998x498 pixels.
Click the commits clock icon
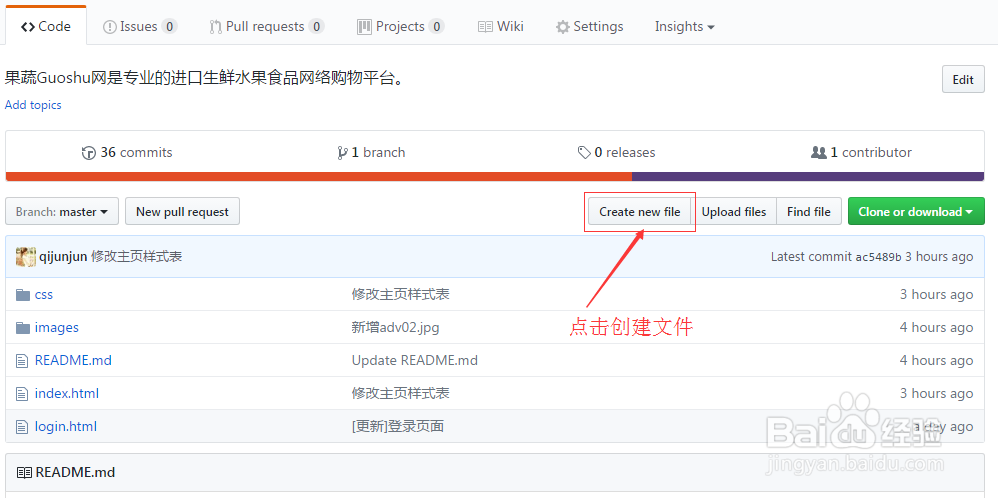click(88, 153)
